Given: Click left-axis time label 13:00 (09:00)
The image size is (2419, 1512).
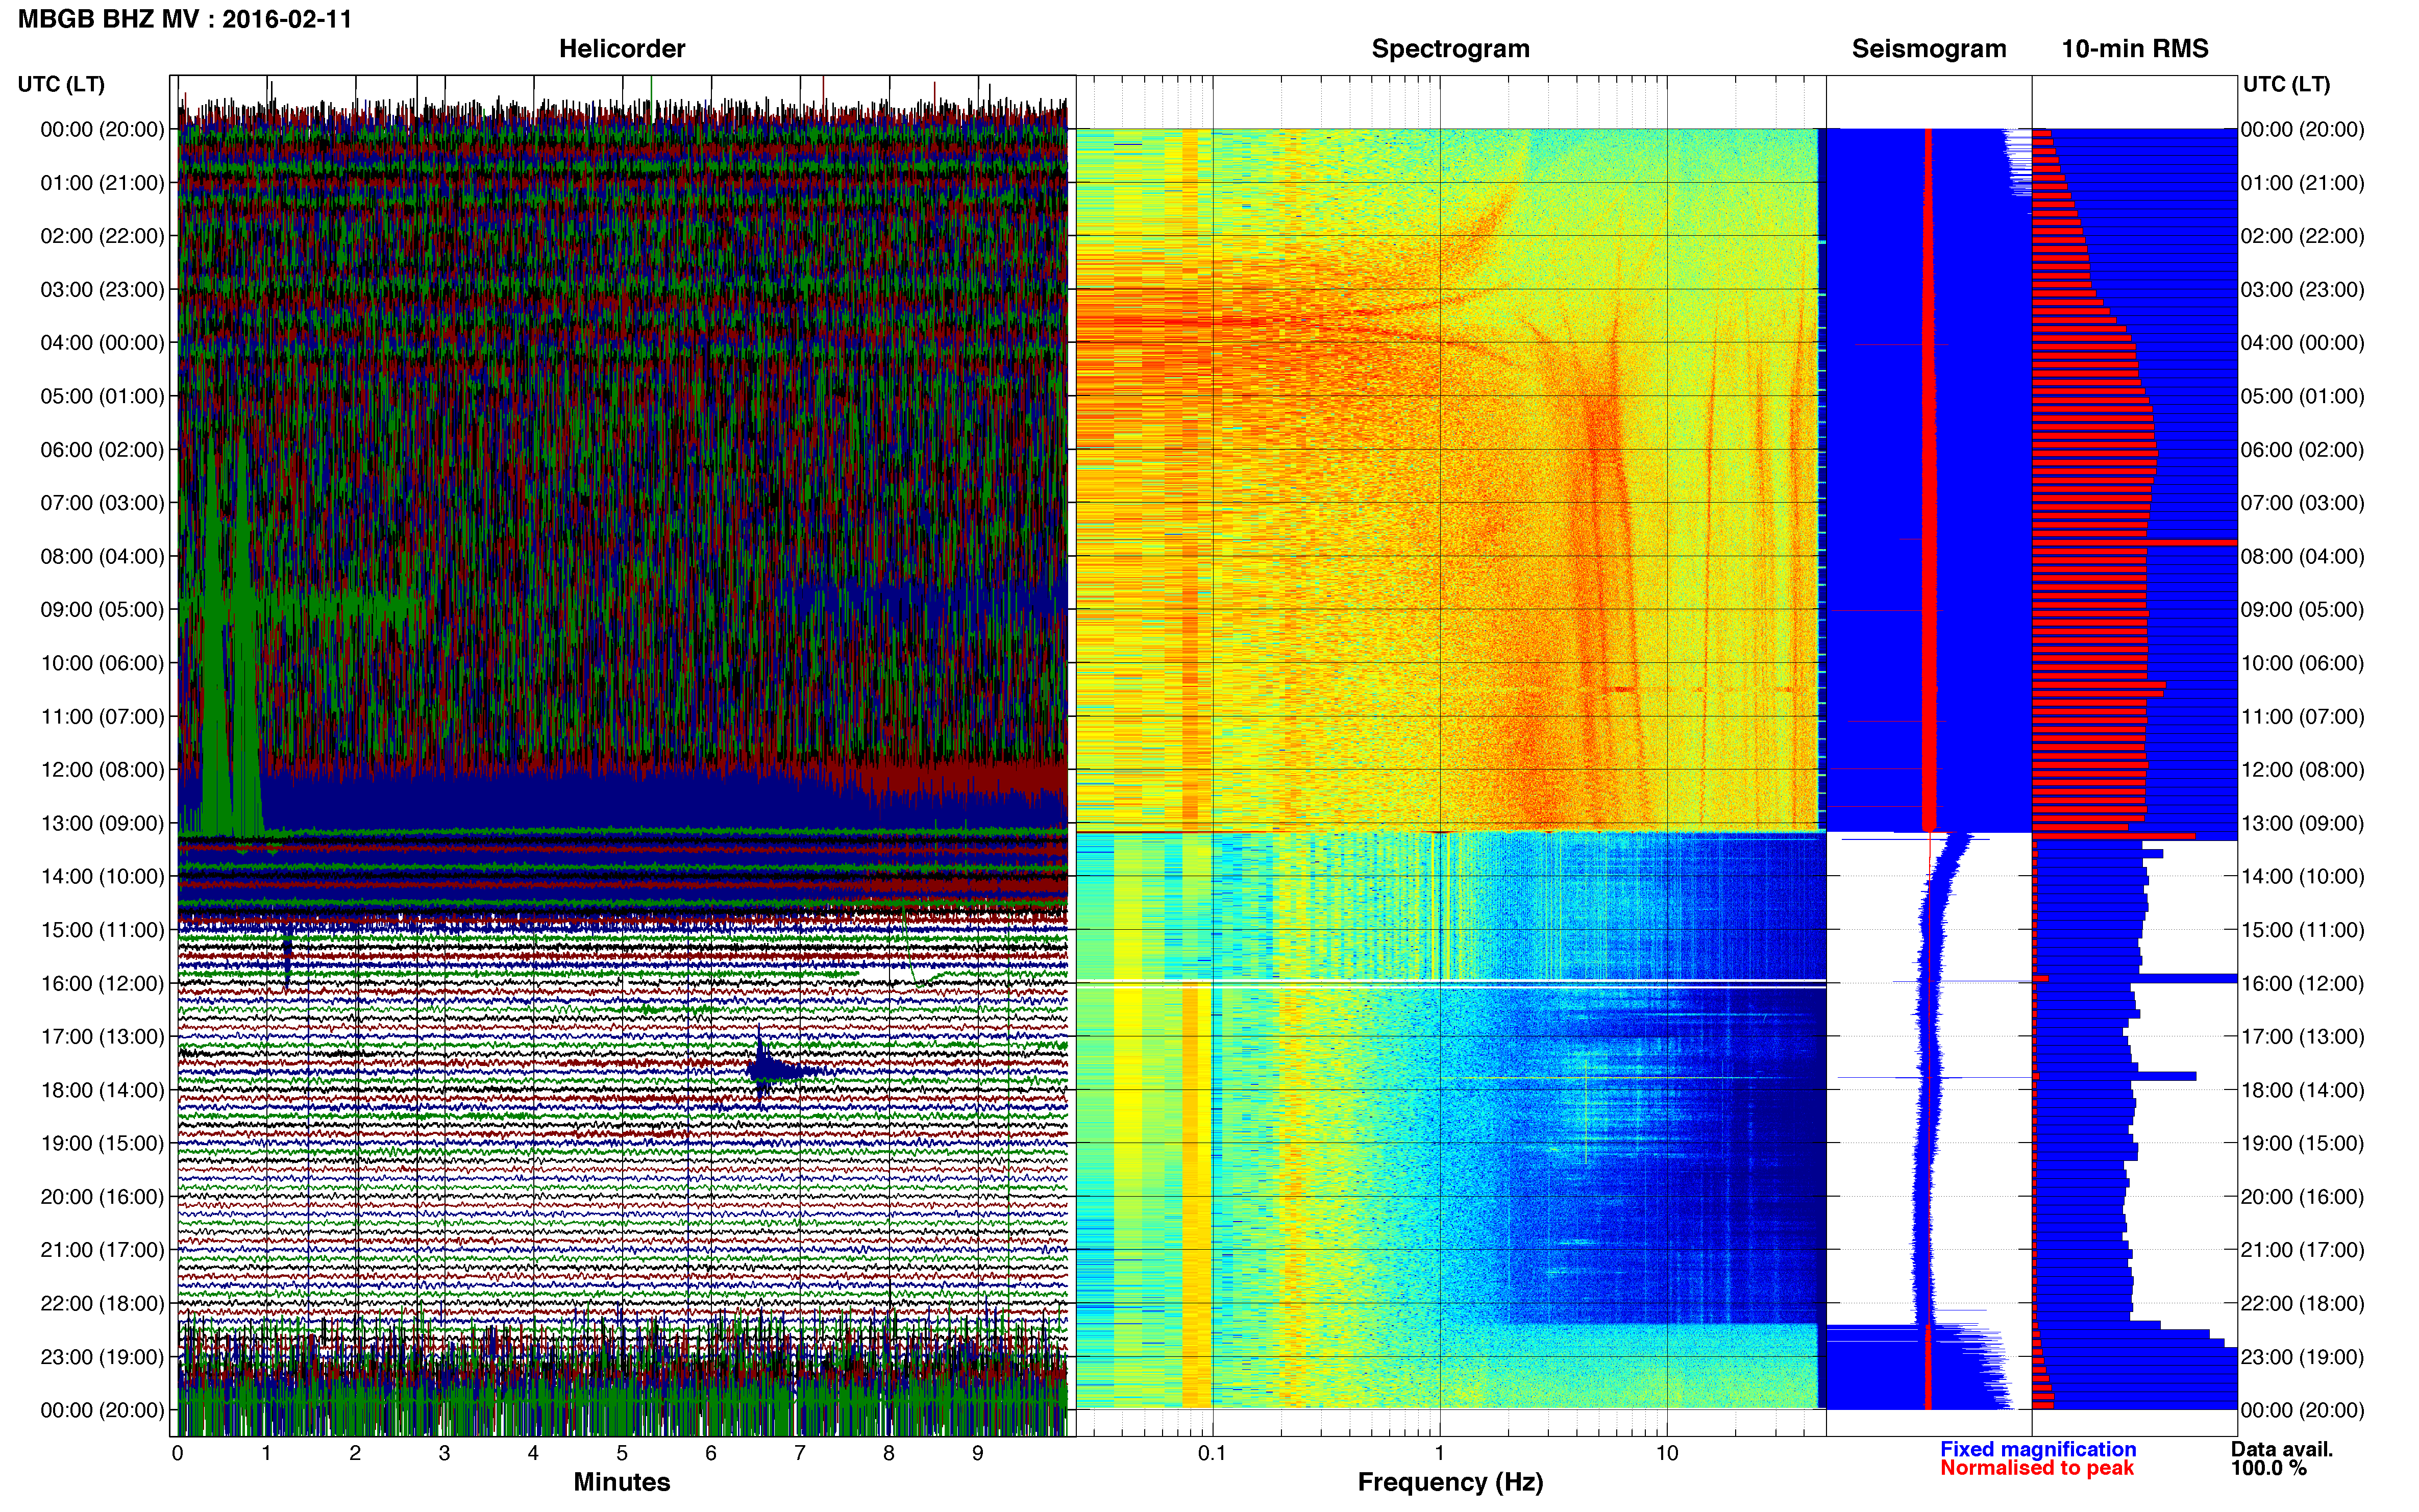Looking at the screenshot, I should click(x=102, y=823).
